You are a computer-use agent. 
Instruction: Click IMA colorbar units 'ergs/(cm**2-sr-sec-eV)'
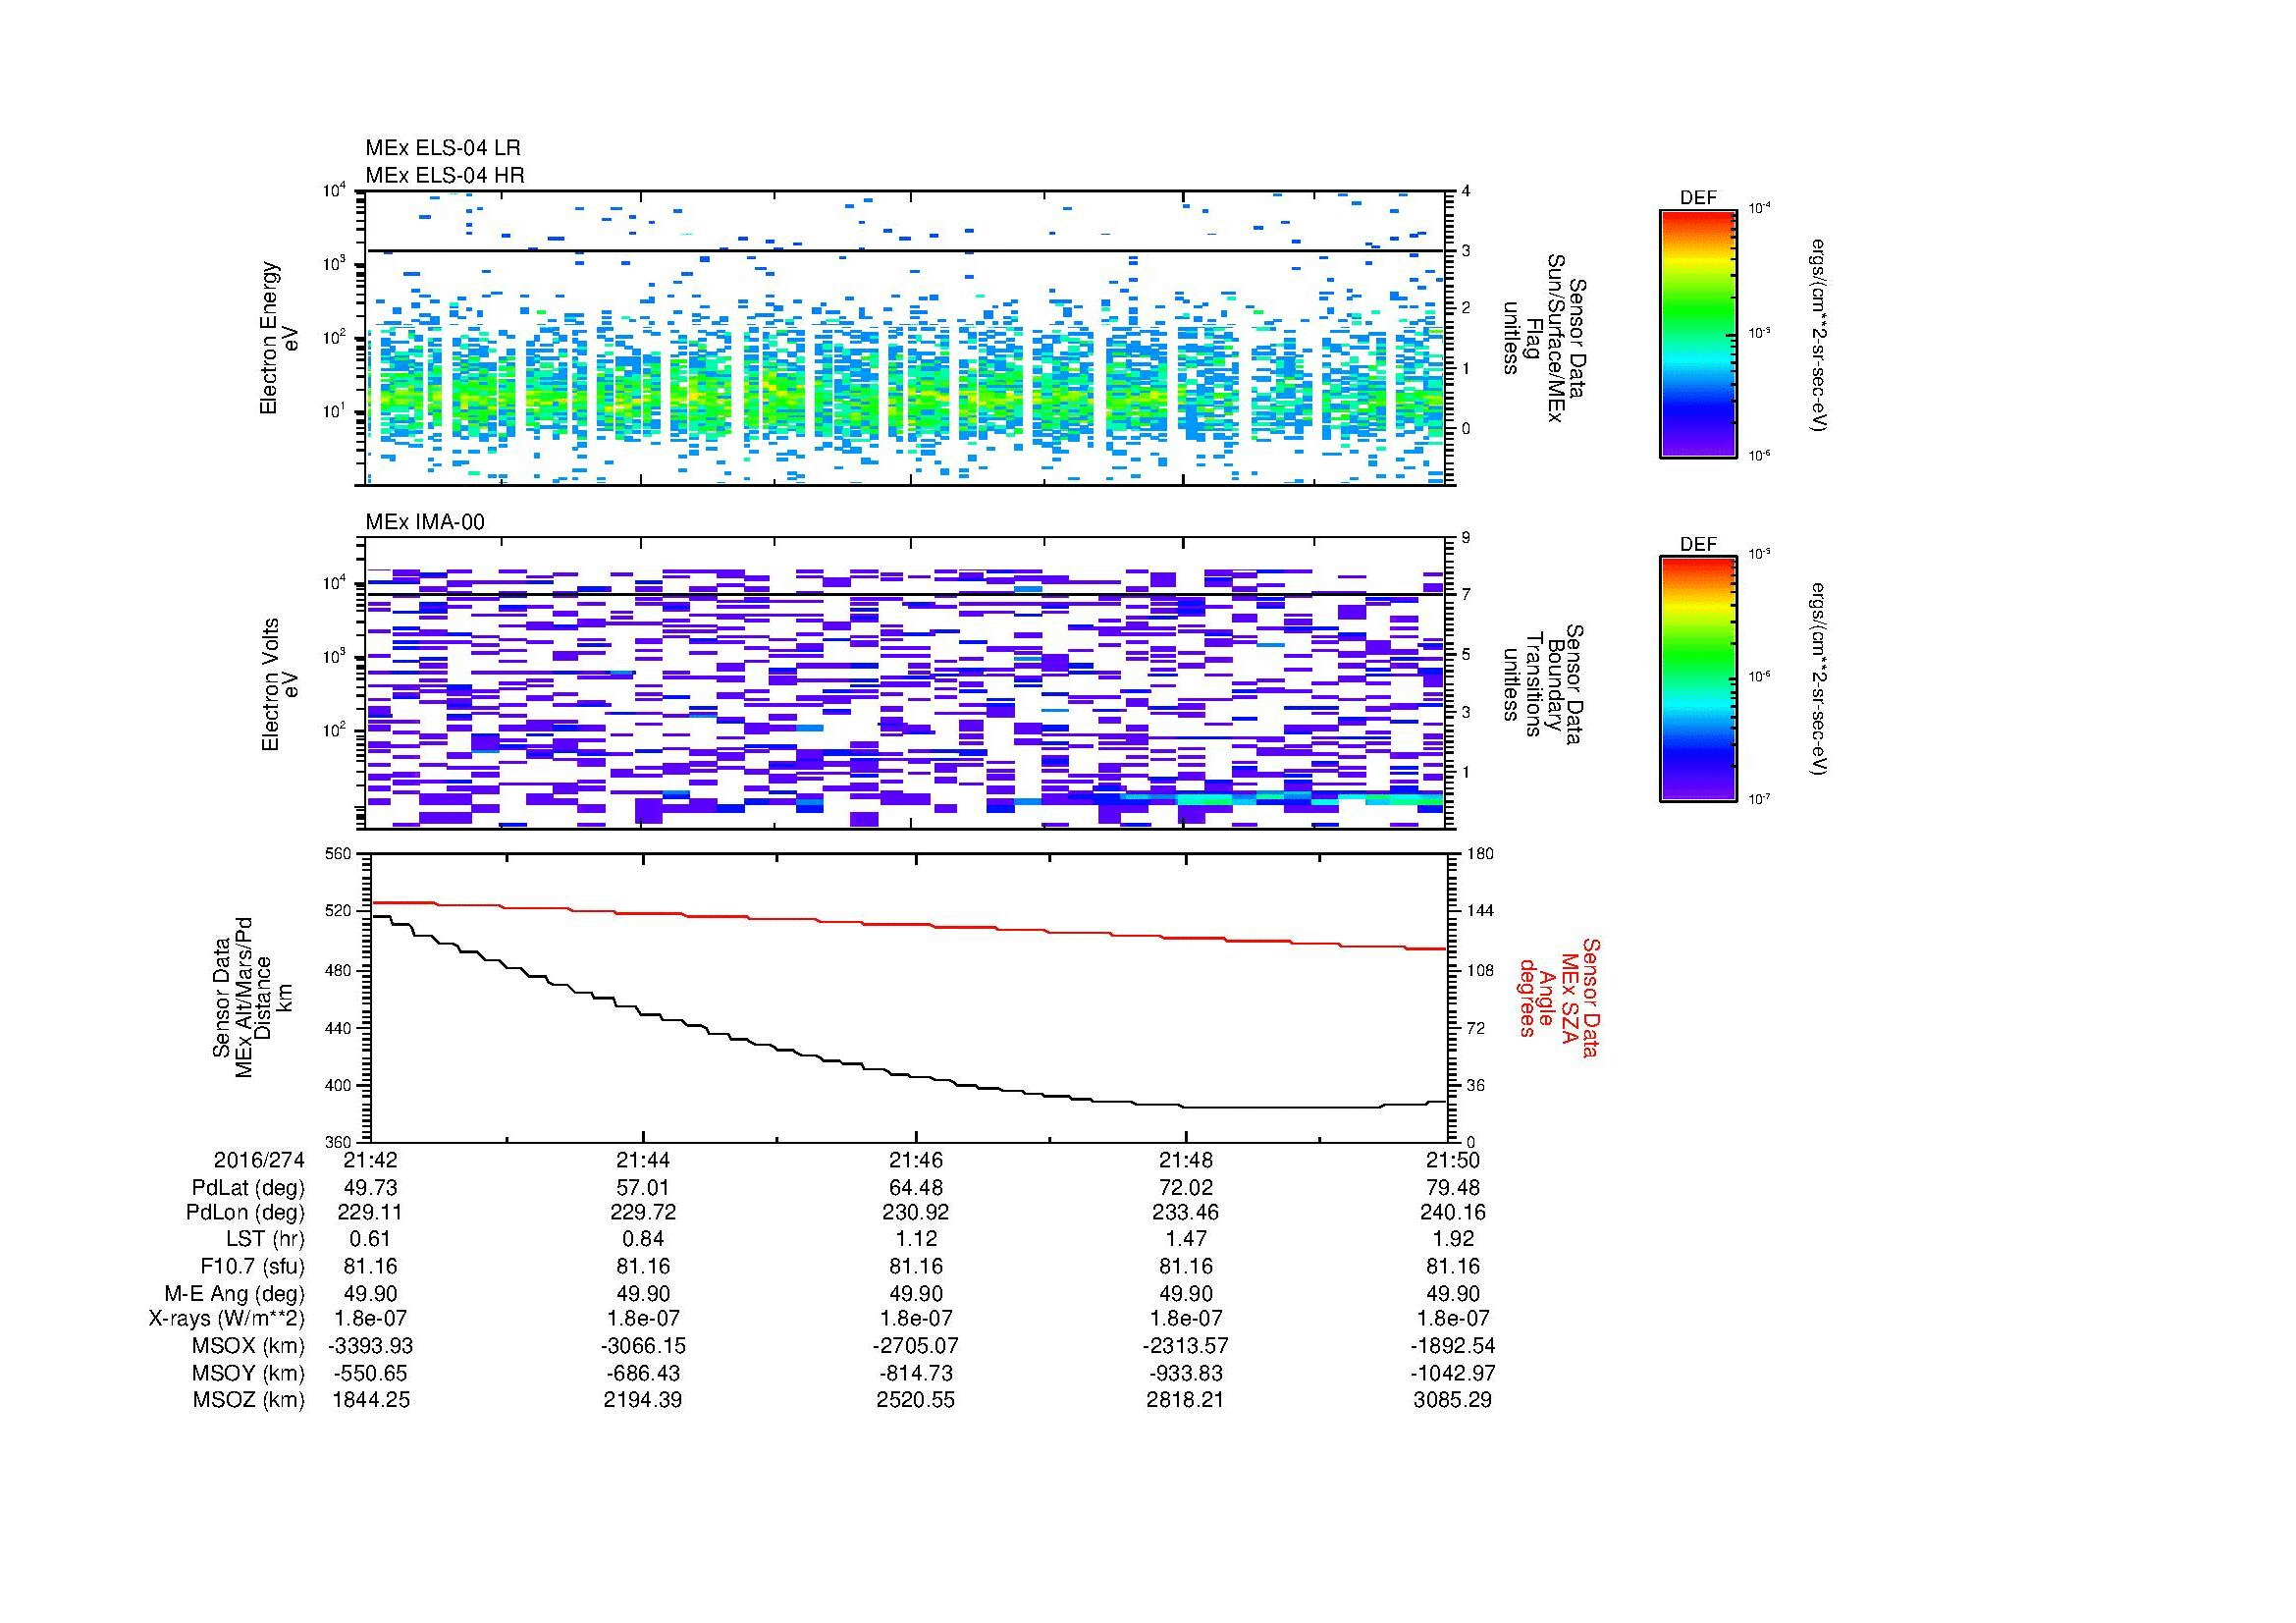pyautogui.click(x=1819, y=678)
